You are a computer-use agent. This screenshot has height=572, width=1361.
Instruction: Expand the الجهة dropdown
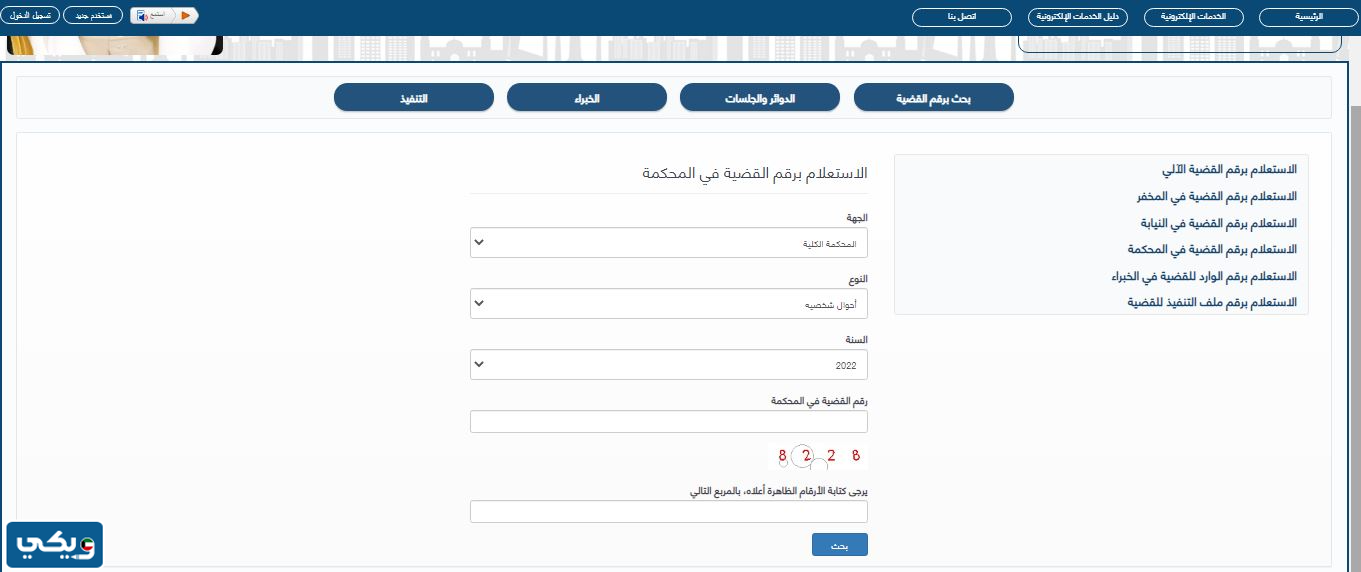(x=668, y=243)
